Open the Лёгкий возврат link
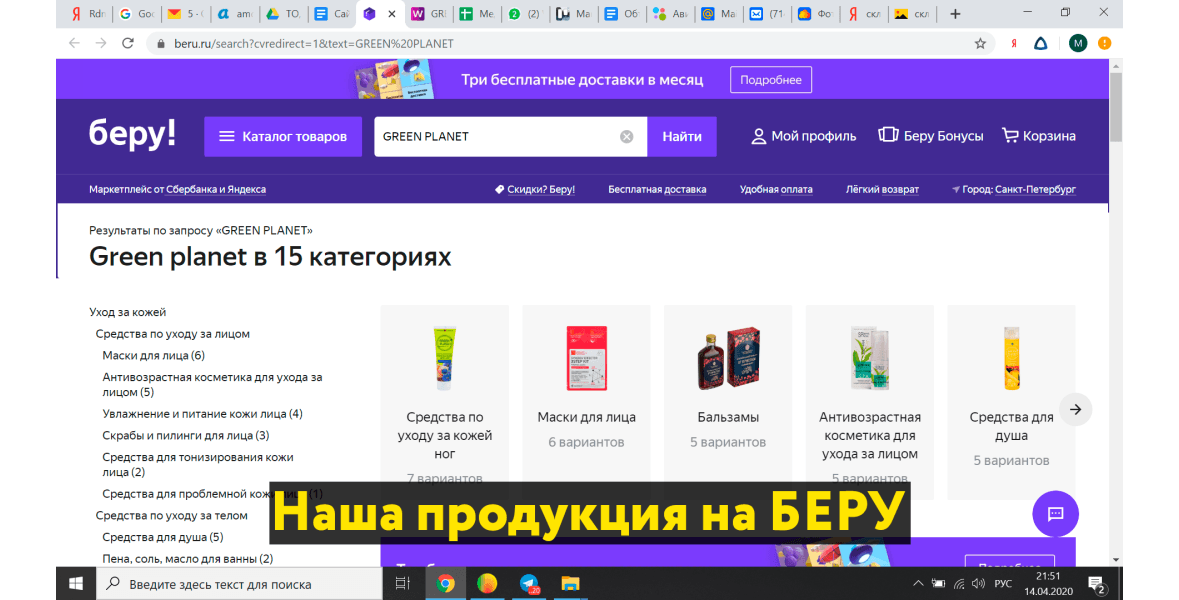The width and height of the screenshot is (1179, 600). [882, 189]
